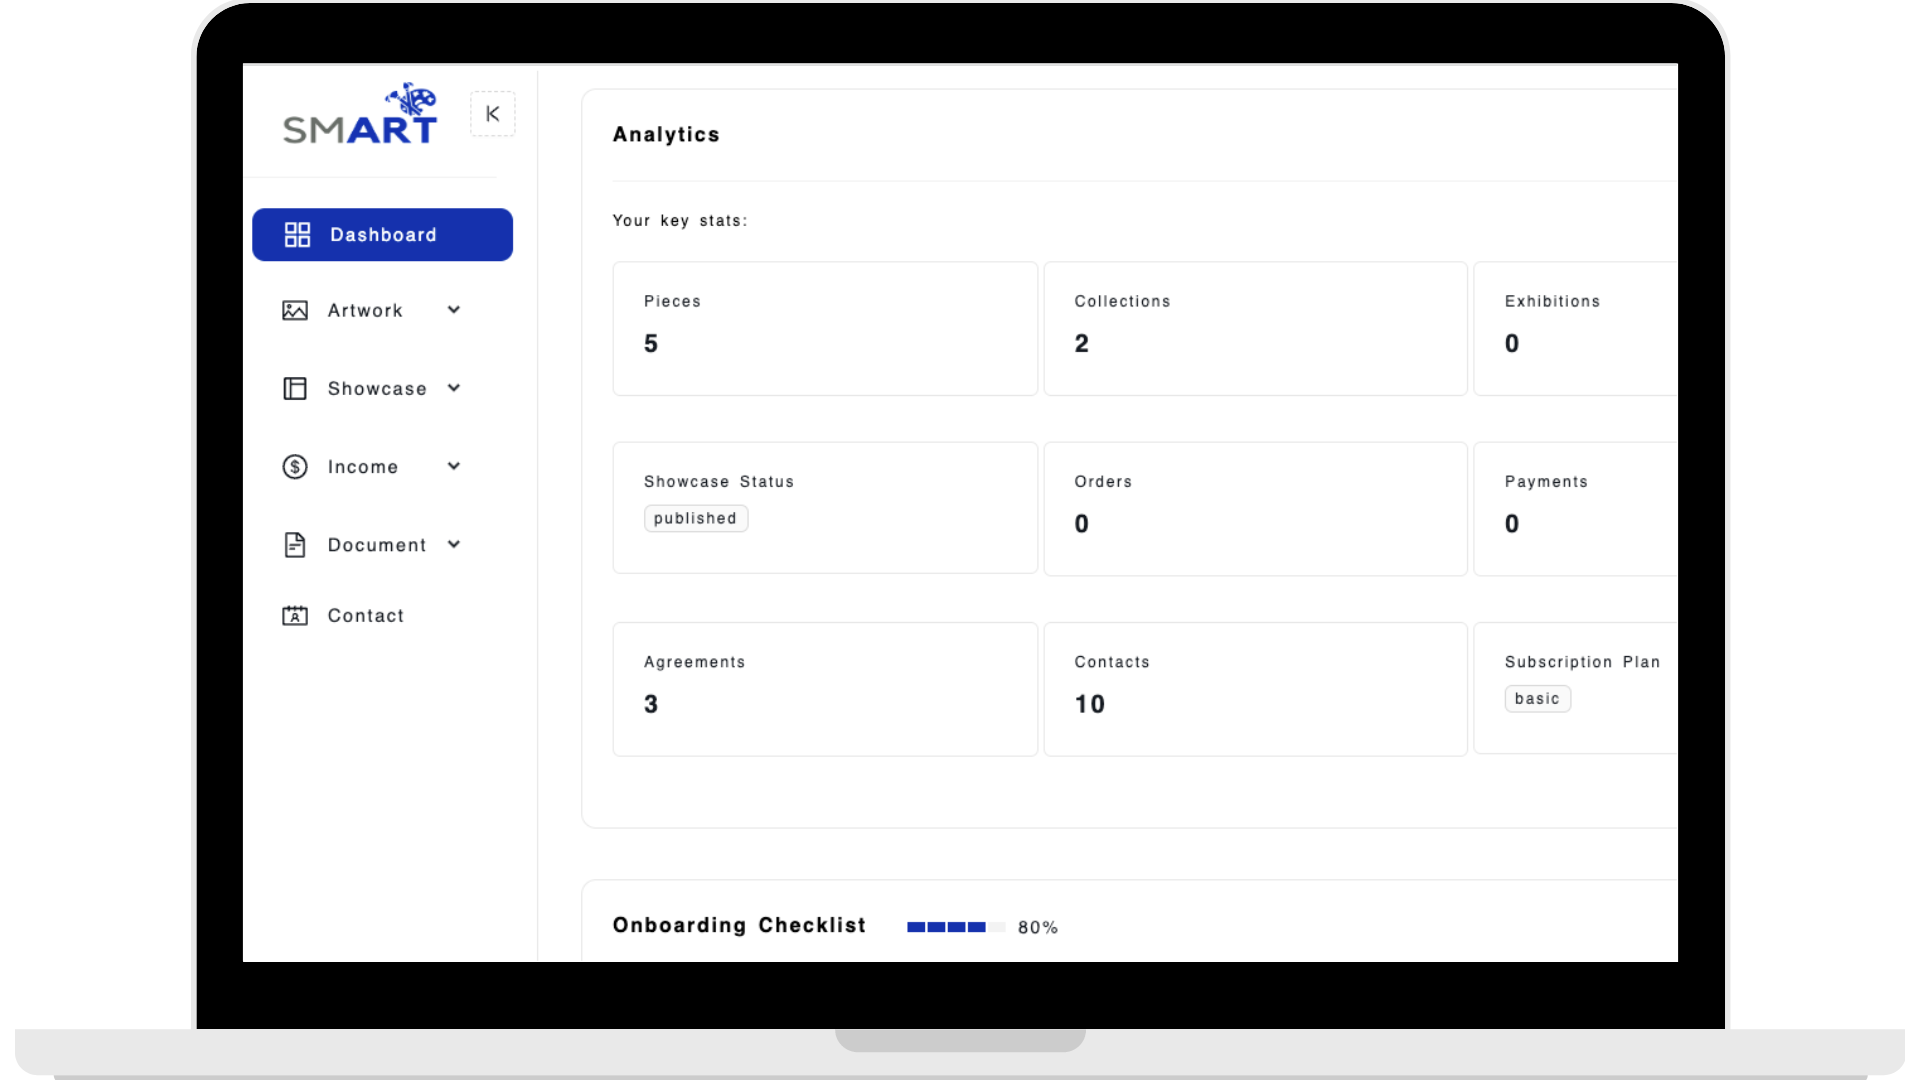
Task: Open the Dashboard menu item
Action: click(x=383, y=235)
